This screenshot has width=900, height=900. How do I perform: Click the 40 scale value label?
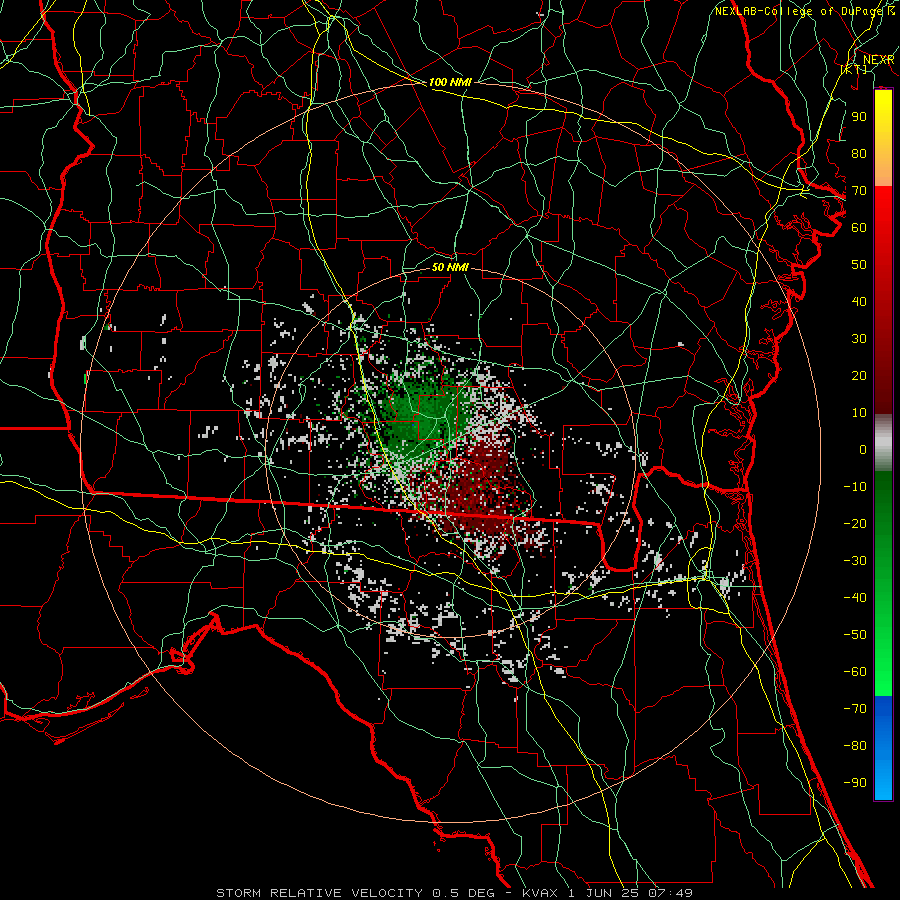[x=859, y=301]
